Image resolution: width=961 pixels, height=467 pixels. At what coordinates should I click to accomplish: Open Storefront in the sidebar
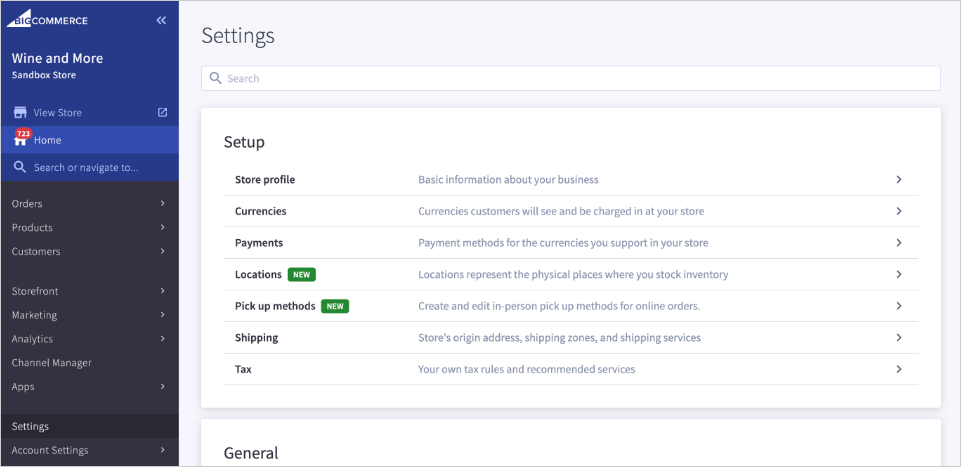click(x=89, y=291)
